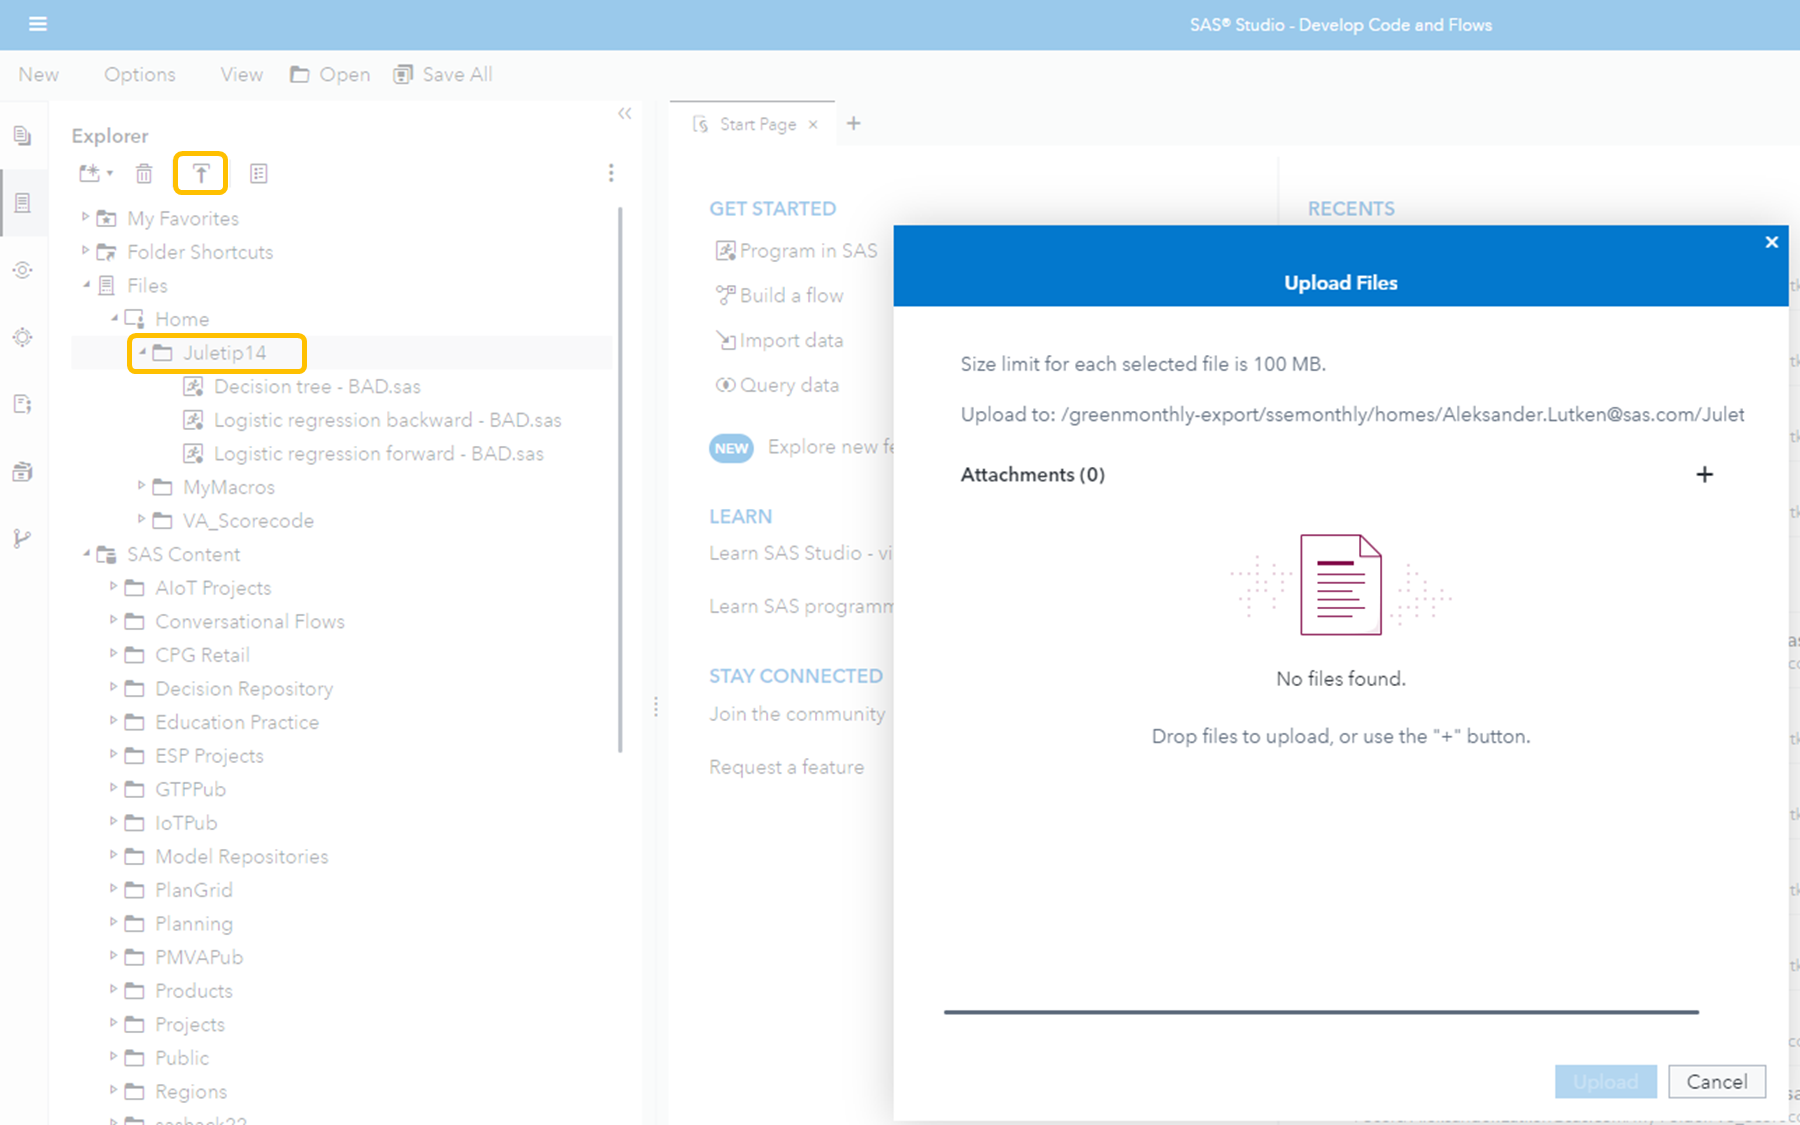
Task: Expand the MyMacros folder
Action: click(x=141, y=487)
